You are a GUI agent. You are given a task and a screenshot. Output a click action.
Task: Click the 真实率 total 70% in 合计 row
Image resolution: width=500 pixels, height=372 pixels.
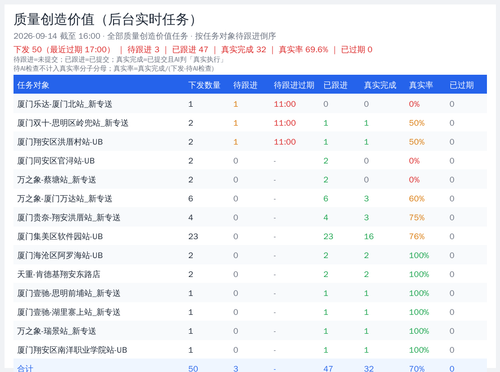[x=417, y=369]
